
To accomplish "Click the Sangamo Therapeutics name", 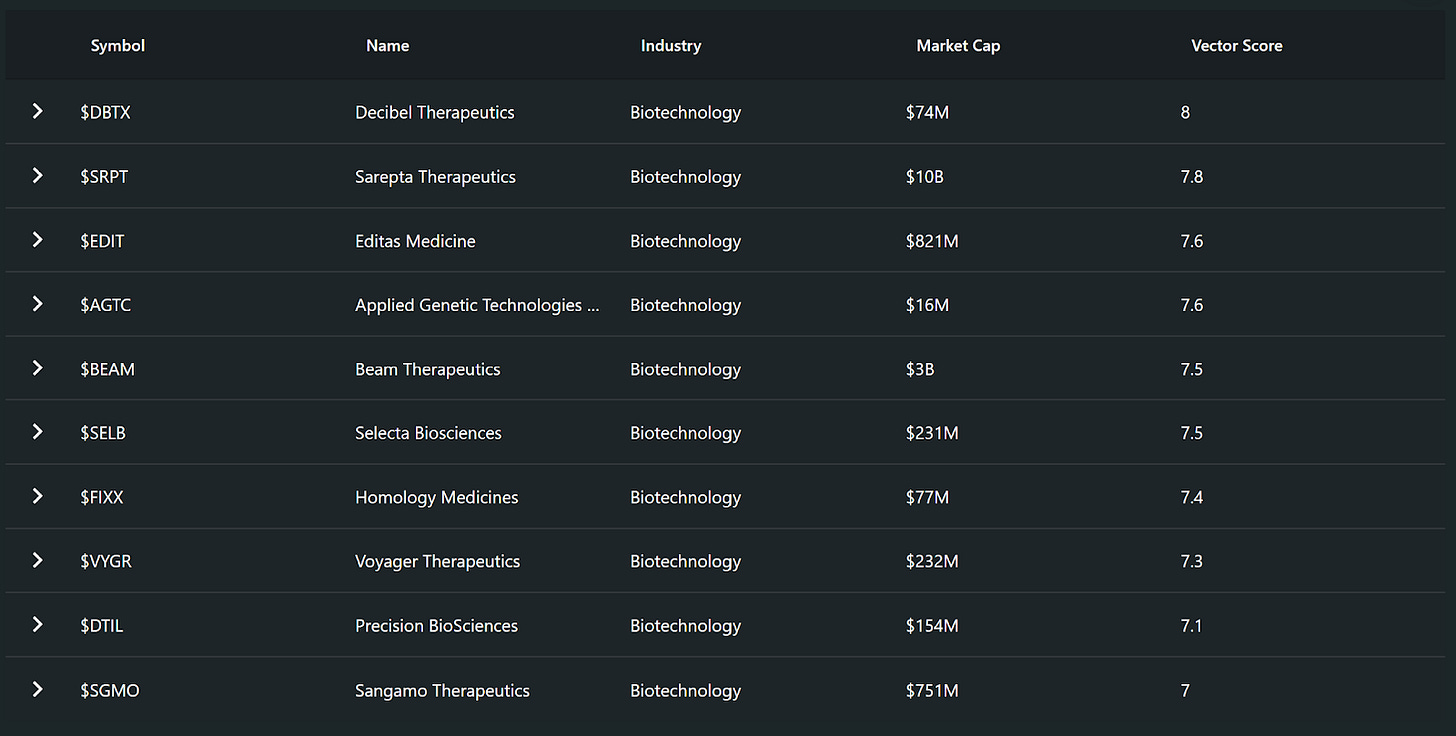I will tap(442, 690).
